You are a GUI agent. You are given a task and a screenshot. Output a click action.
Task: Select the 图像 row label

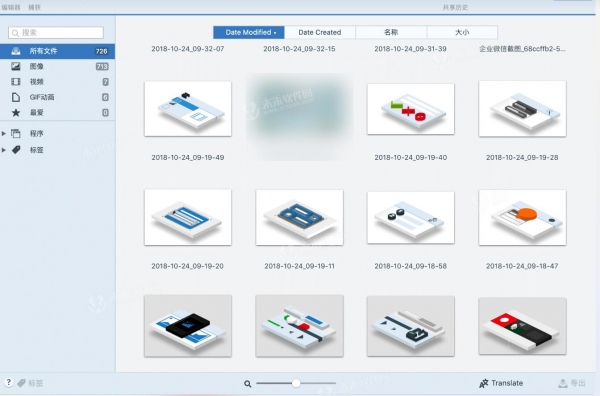point(36,66)
